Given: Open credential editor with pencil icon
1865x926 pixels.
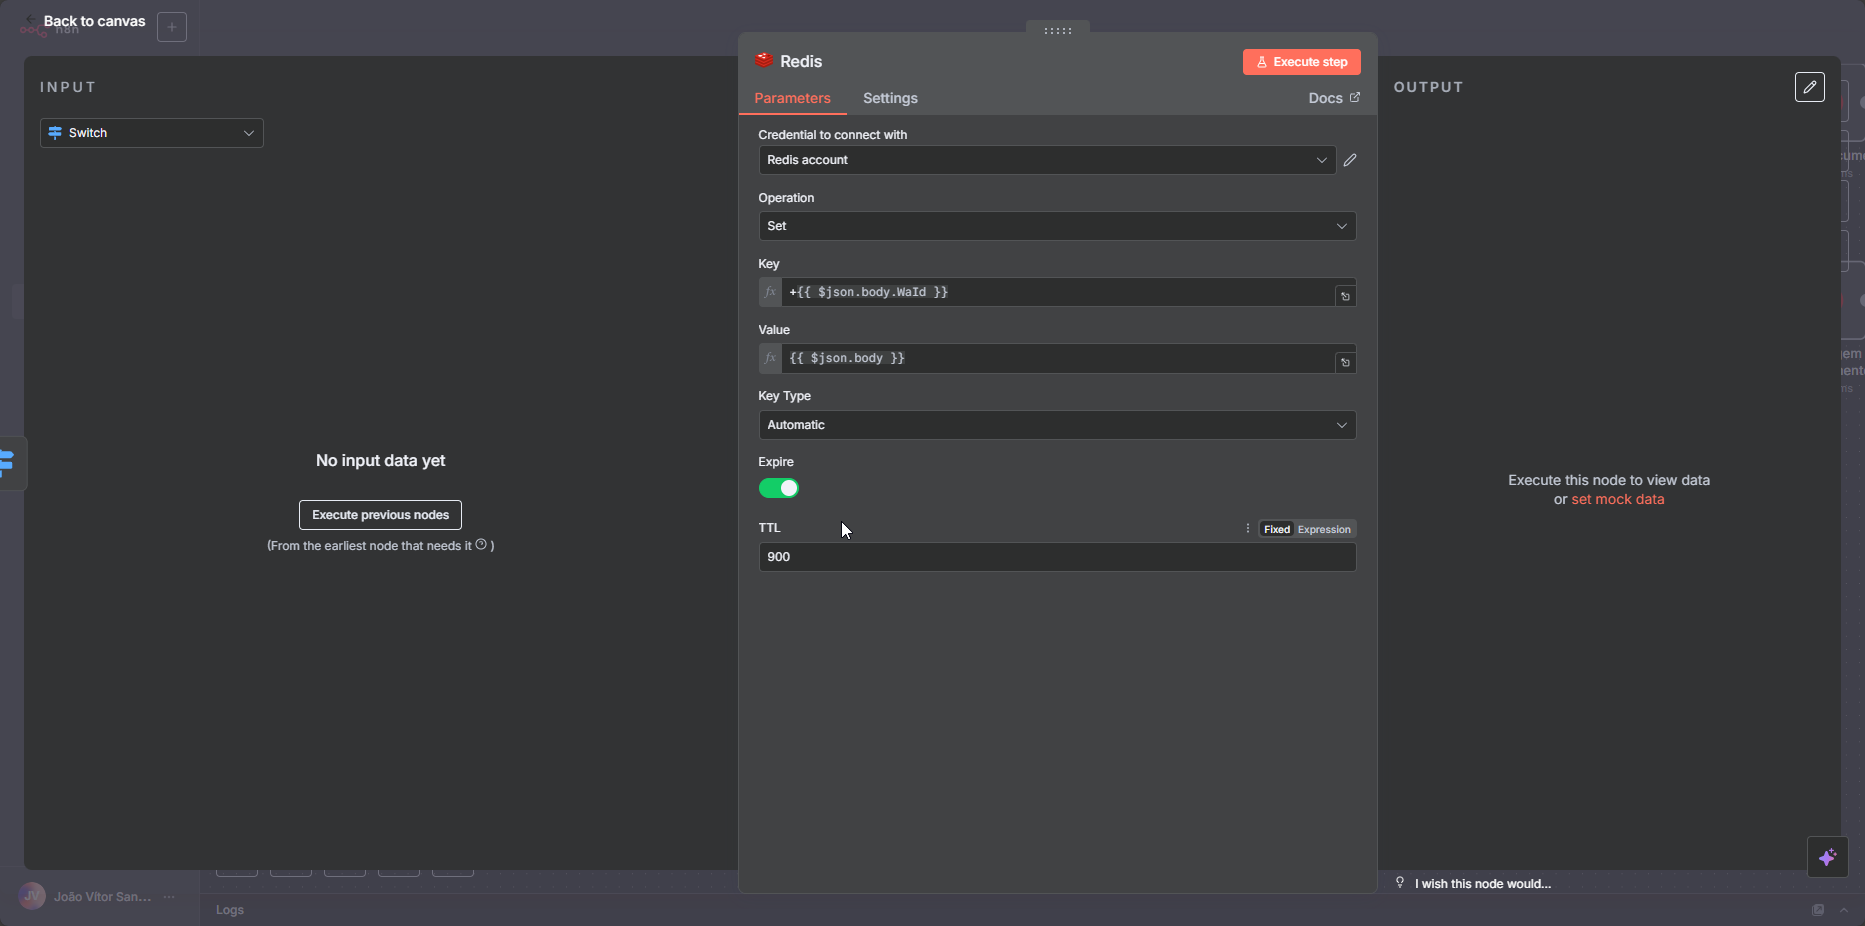Looking at the screenshot, I should tap(1350, 160).
